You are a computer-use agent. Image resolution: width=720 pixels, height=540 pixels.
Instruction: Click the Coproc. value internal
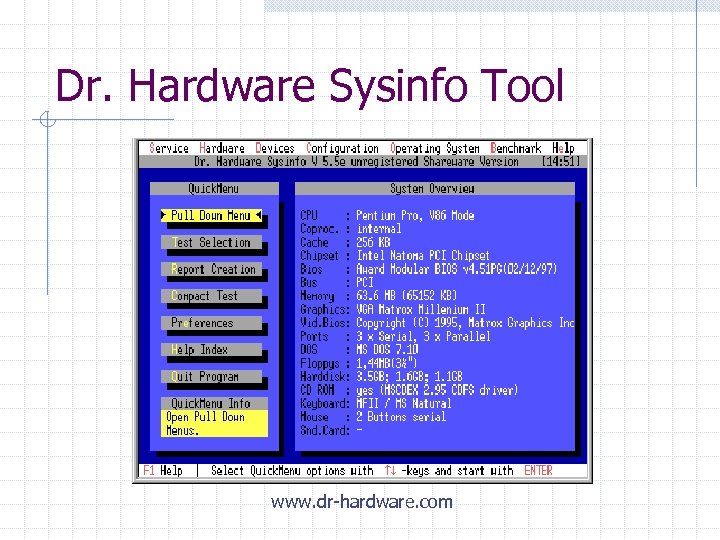pos(379,229)
